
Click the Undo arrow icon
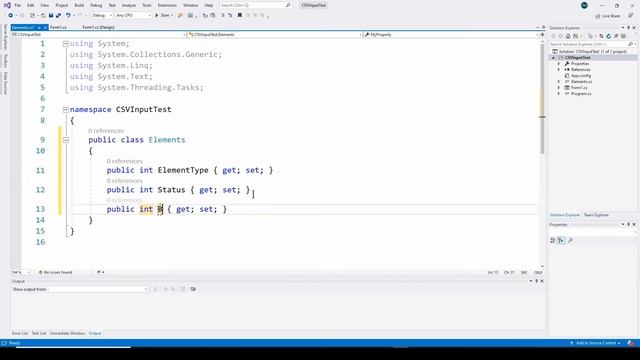coord(68,16)
